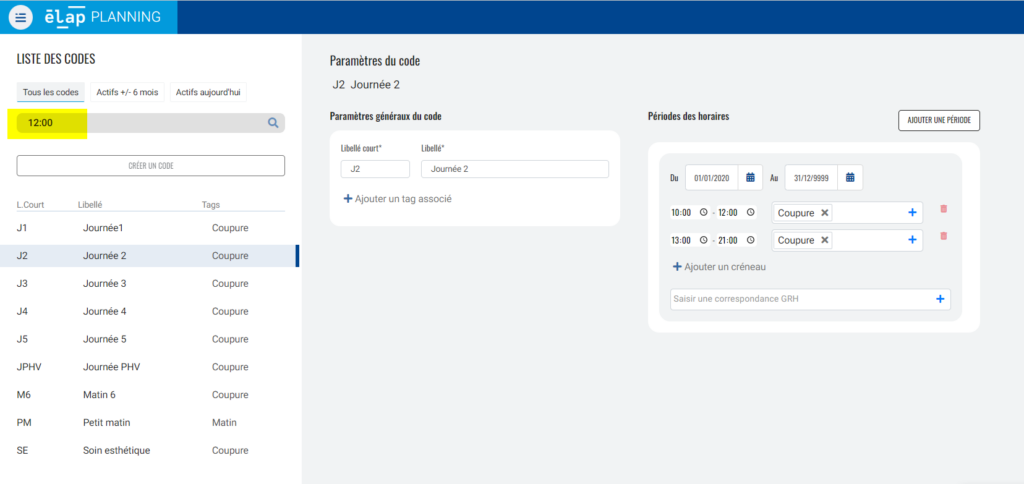The height and width of the screenshot is (484, 1024).
Task: Open calendar for the 31/12/9999 end date
Action: pyautogui.click(x=850, y=178)
